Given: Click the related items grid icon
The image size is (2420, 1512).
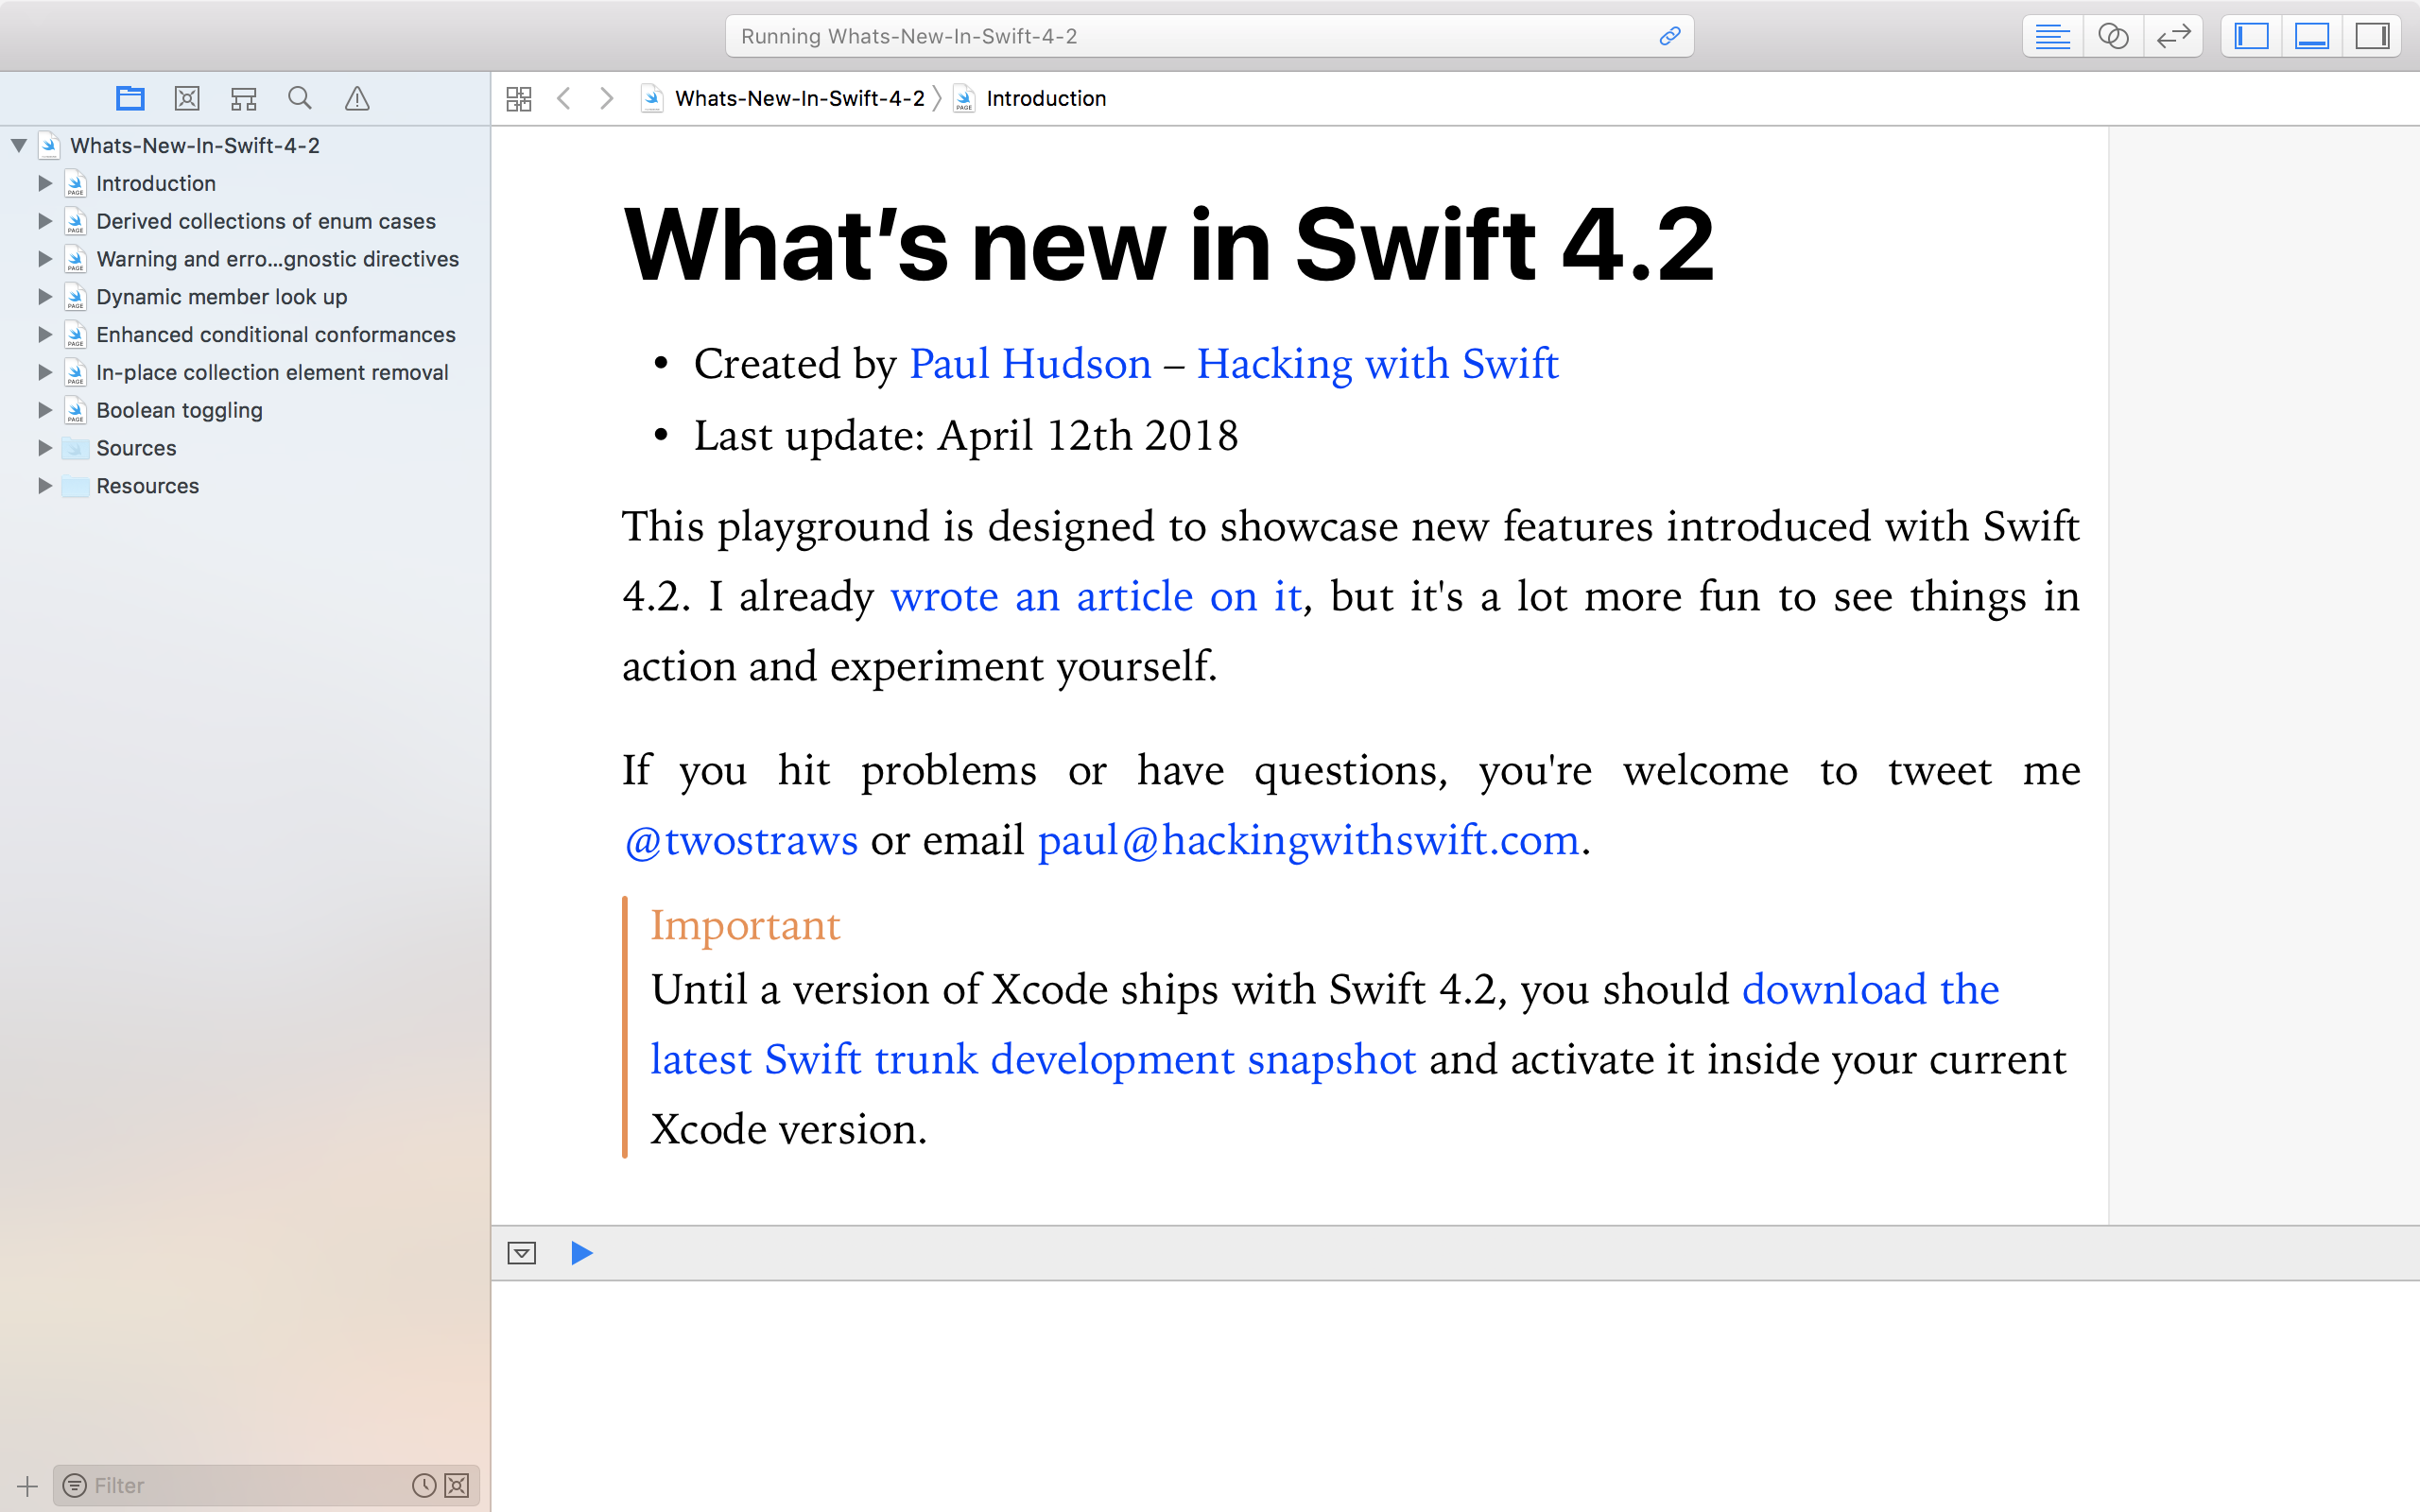Looking at the screenshot, I should point(519,98).
